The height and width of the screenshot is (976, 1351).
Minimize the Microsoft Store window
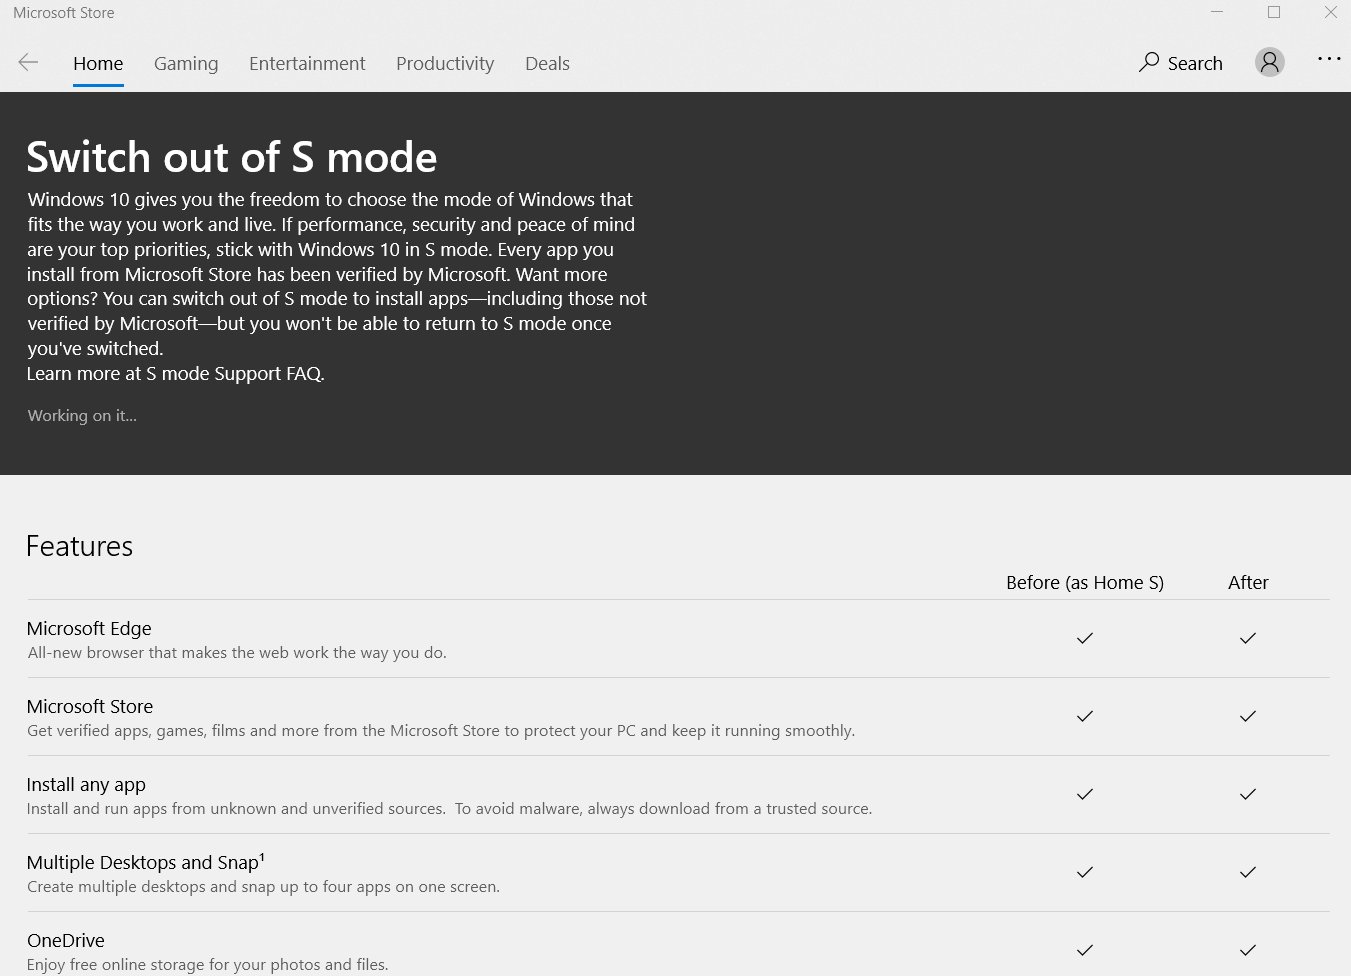[1217, 13]
